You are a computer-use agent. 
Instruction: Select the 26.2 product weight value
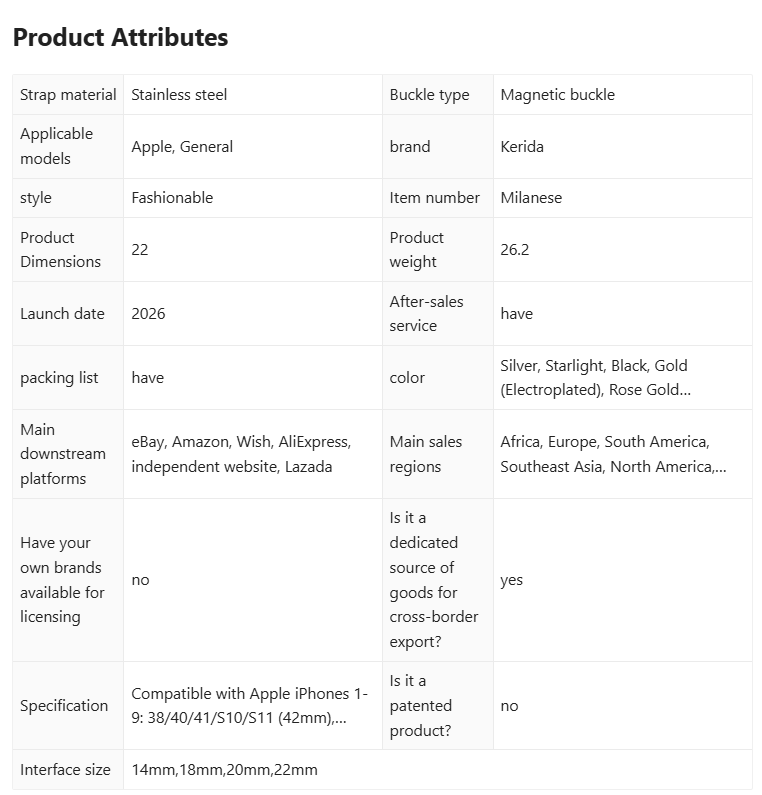(x=515, y=250)
